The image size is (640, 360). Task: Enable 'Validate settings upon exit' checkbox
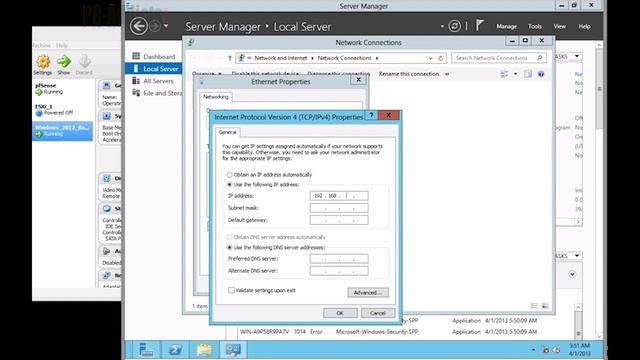[x=231, y=290]
